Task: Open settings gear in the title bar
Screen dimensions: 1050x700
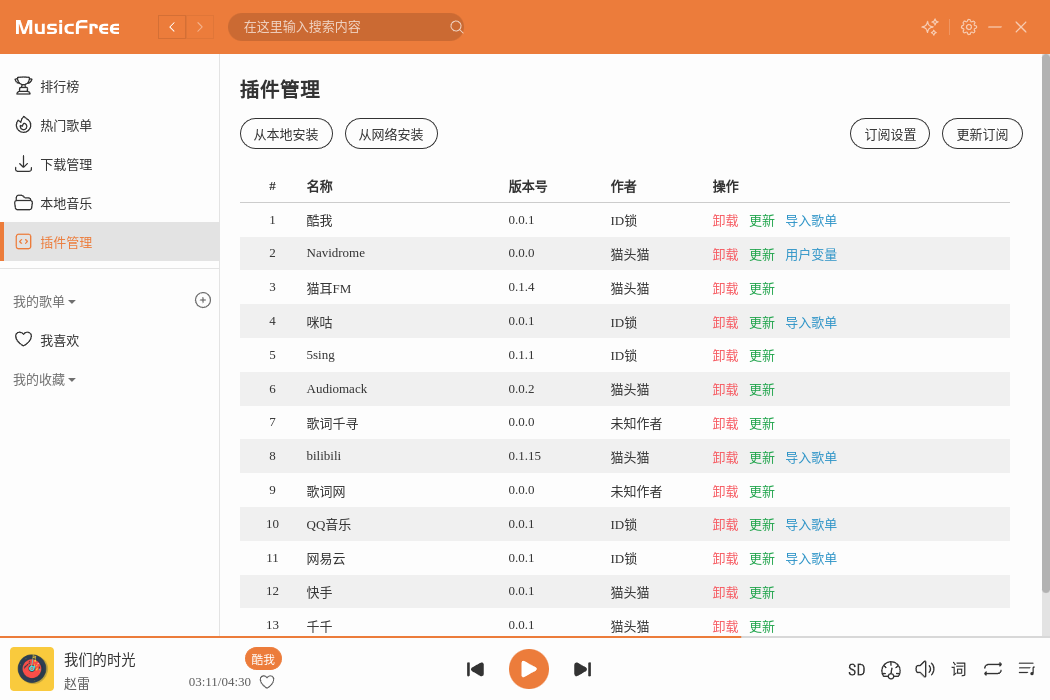Action: click(x=968, y=27)
